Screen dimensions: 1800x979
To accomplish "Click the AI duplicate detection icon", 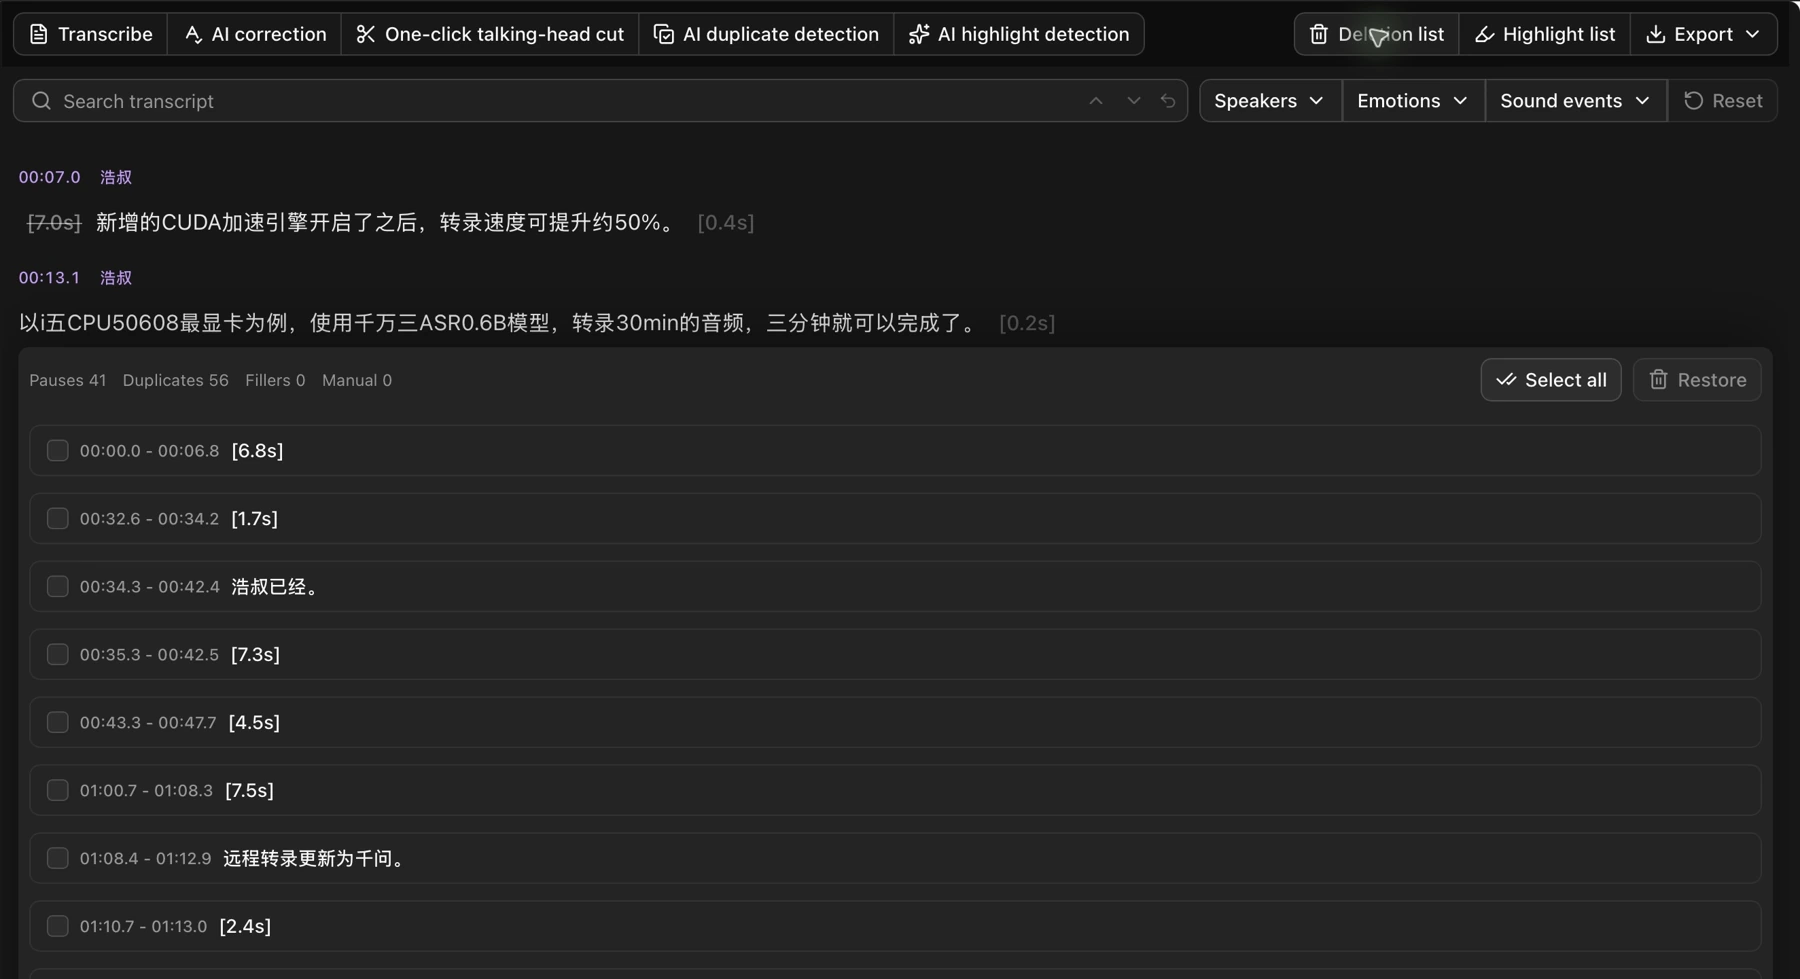I will 663,34.
